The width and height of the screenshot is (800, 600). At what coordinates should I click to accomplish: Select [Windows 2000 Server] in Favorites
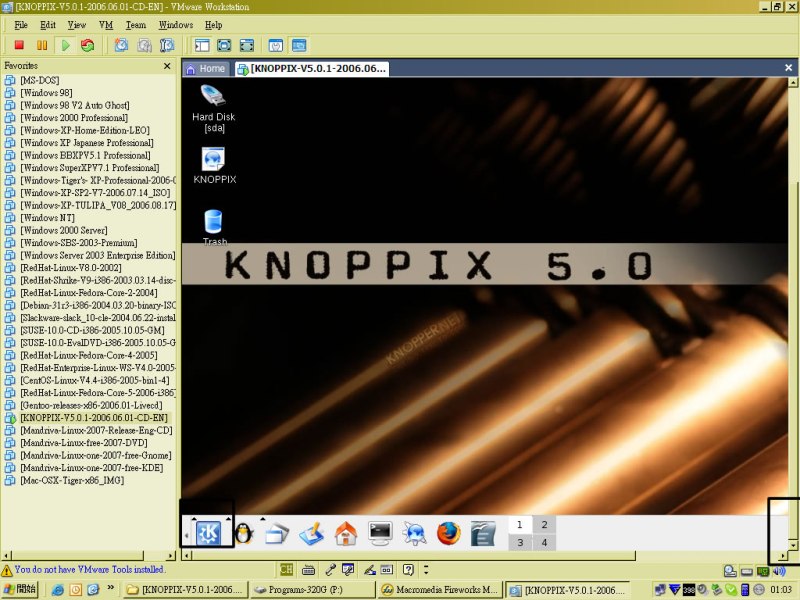pyautogui.click(x=64, y=230)
